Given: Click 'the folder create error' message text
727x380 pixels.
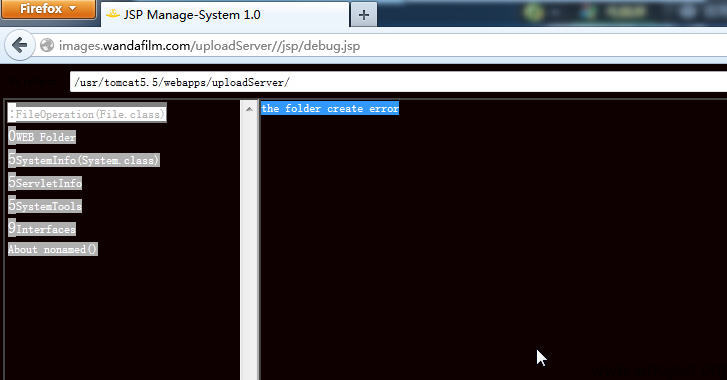Looking at the screenshot, I should point(330,108).
